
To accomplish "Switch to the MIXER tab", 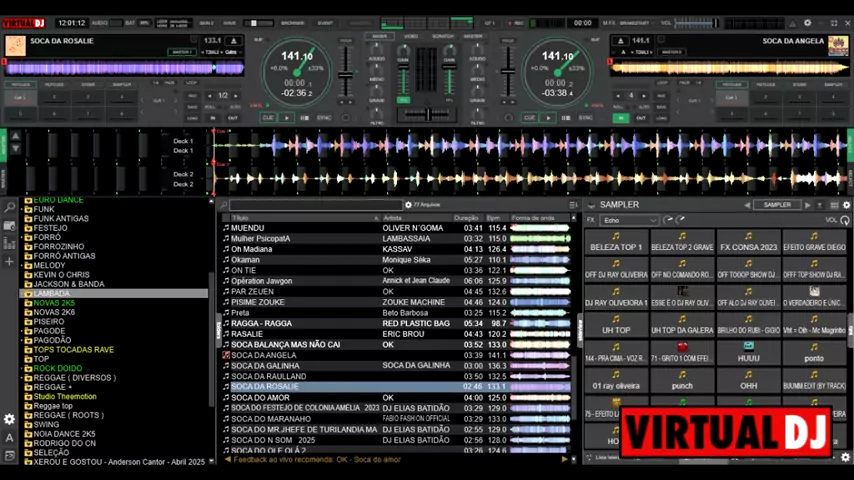I will click(380, 36).
